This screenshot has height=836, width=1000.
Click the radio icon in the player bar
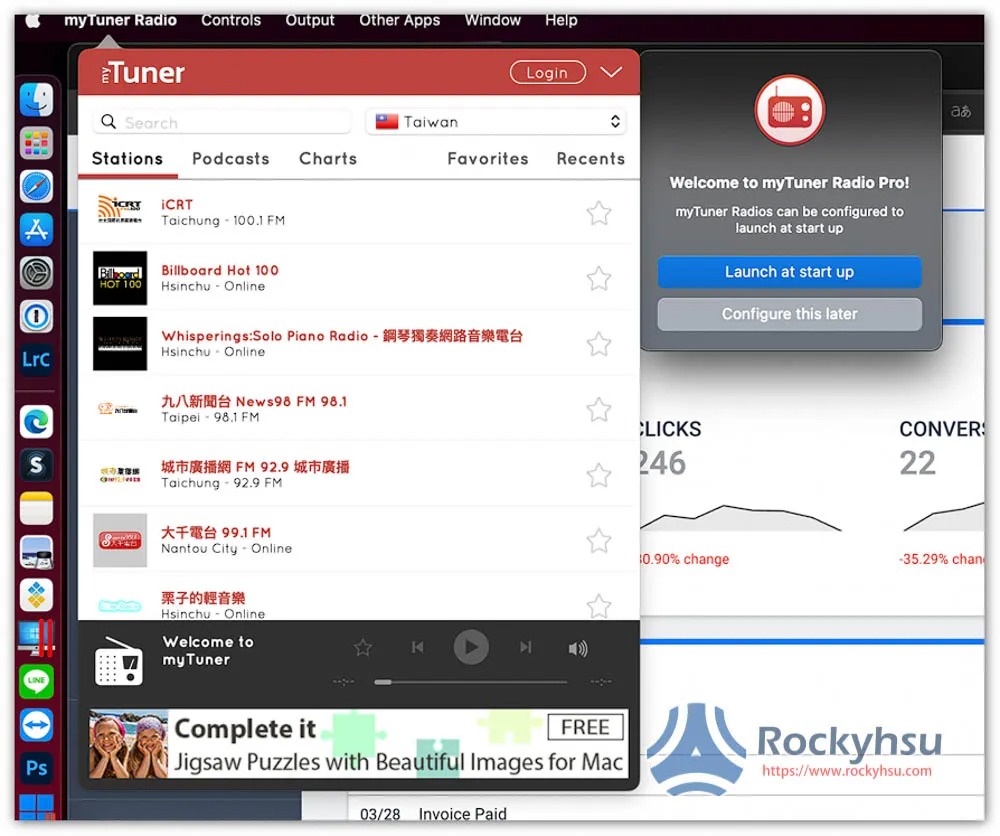click(119, 661)
